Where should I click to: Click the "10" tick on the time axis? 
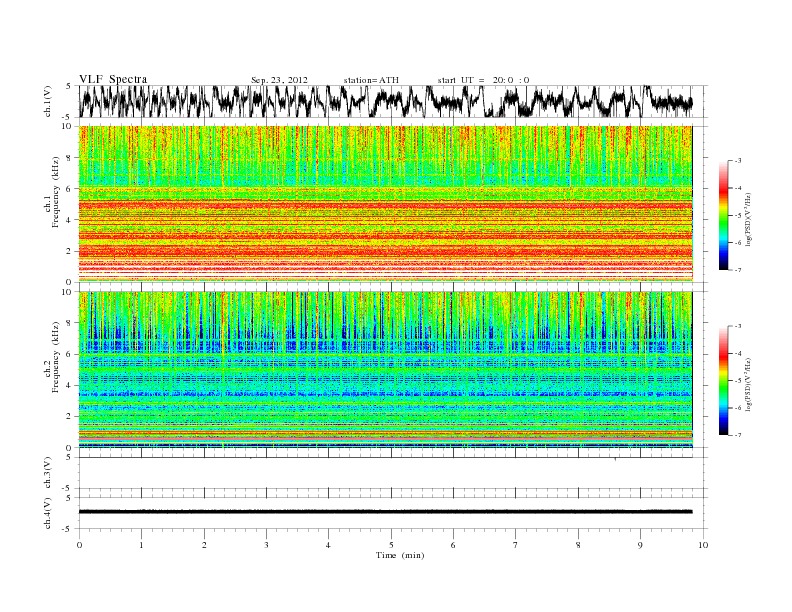tap(703, 545)
